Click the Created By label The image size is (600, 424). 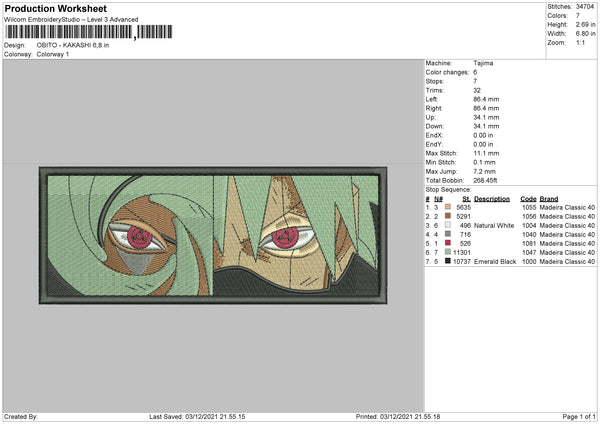pos(21,417)
